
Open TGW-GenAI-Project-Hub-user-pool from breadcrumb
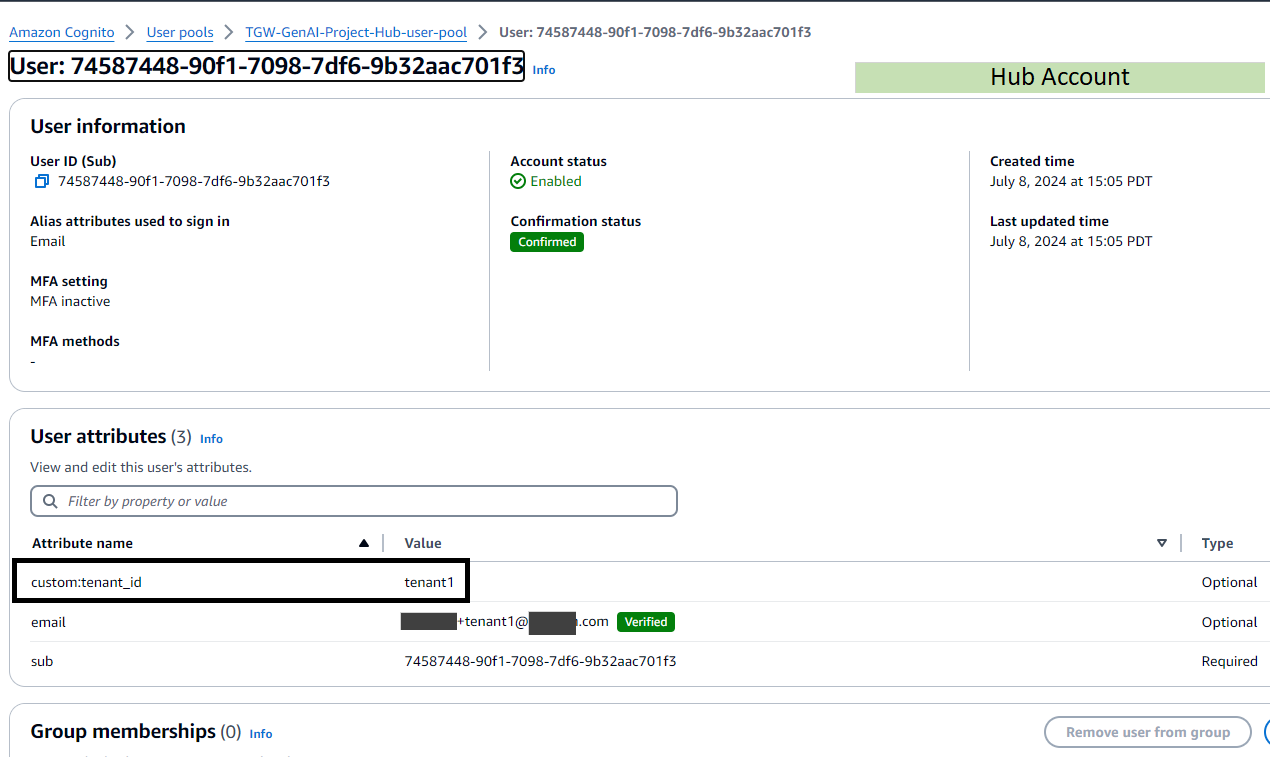click(x=356, y=32)
